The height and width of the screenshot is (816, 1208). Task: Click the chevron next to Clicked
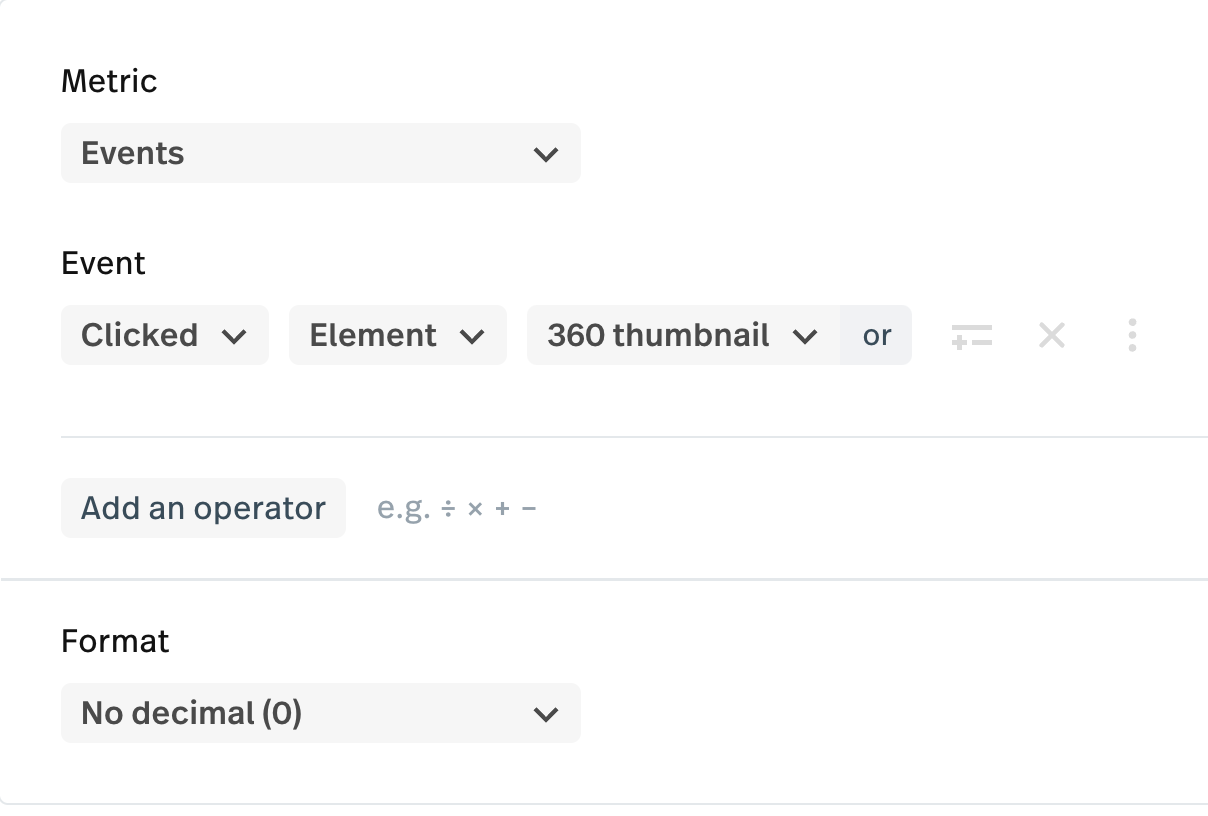(234, 336)
